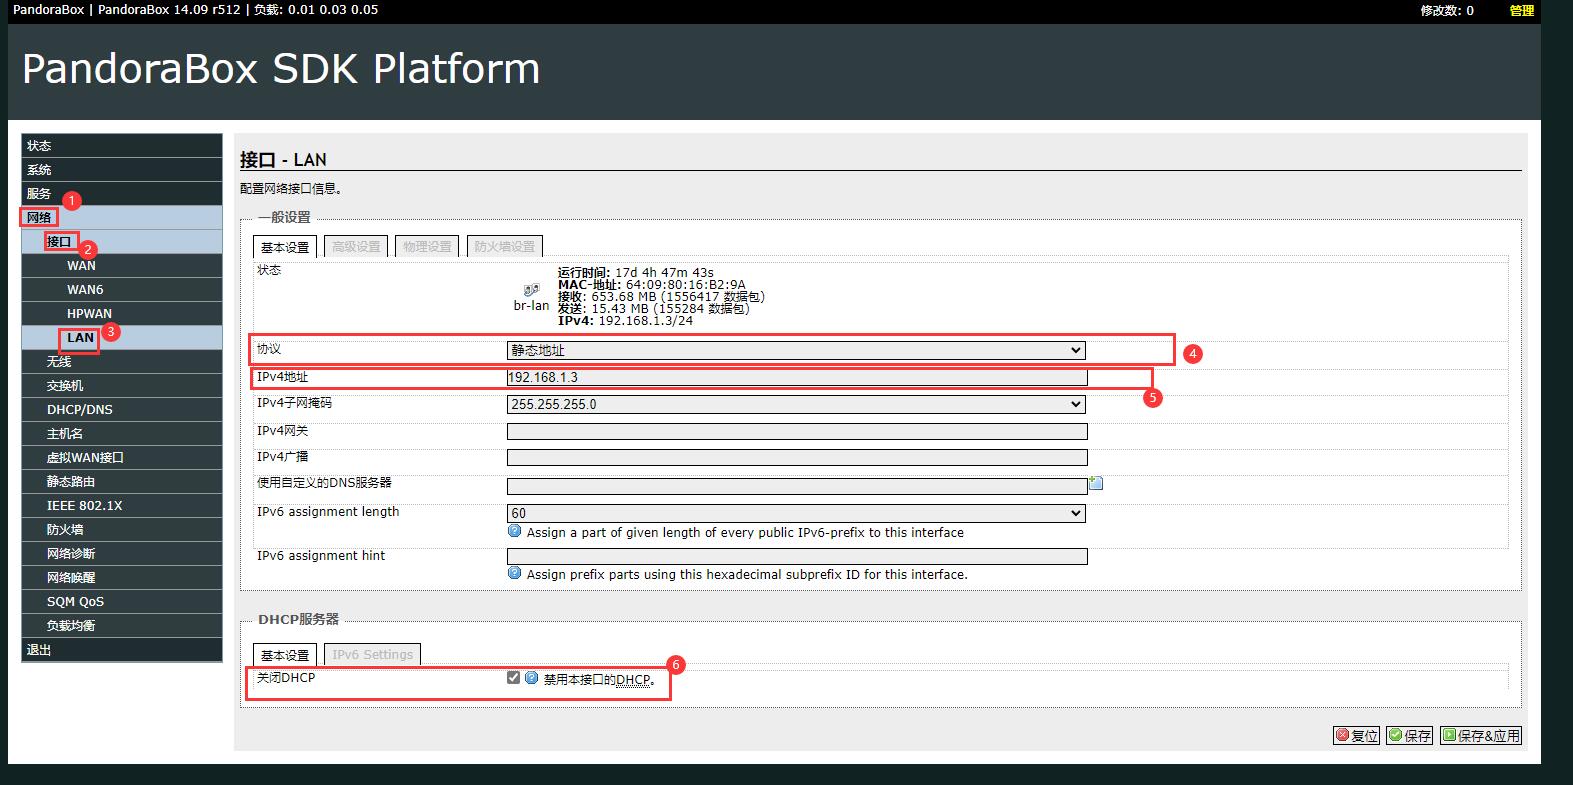
Task: Open the IPv6 assignment length dropdown
Action: point(796,513)
